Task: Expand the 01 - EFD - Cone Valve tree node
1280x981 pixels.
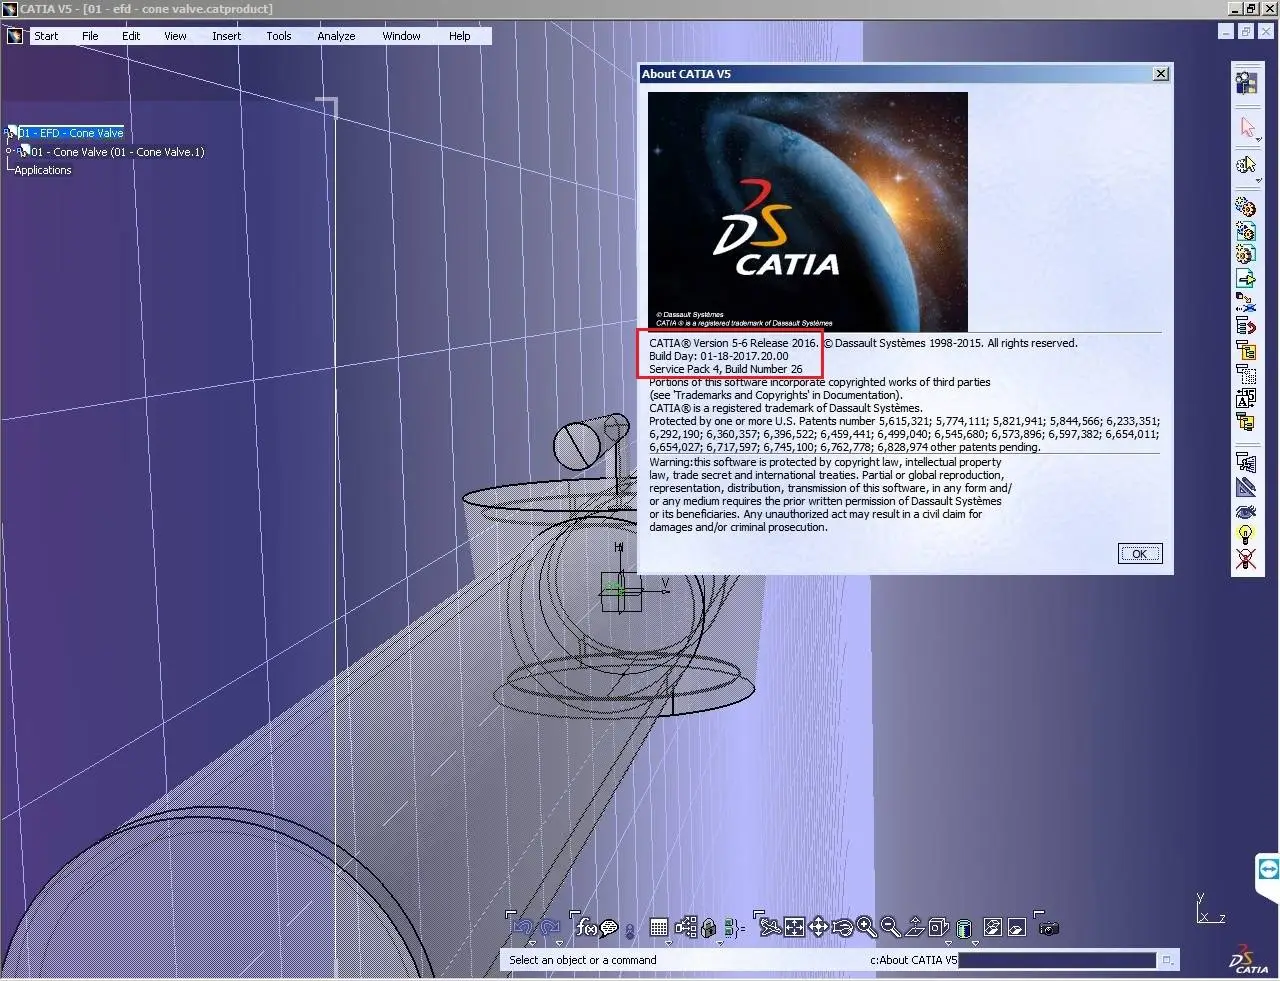Action: [9, 133]
